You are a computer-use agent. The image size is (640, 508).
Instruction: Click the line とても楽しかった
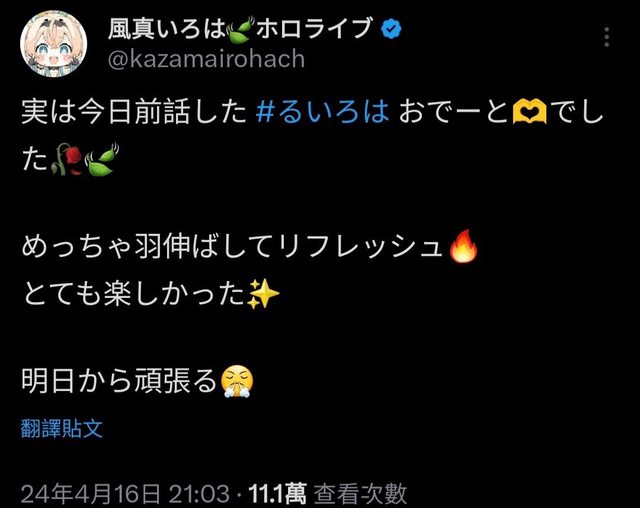[134, 294]
